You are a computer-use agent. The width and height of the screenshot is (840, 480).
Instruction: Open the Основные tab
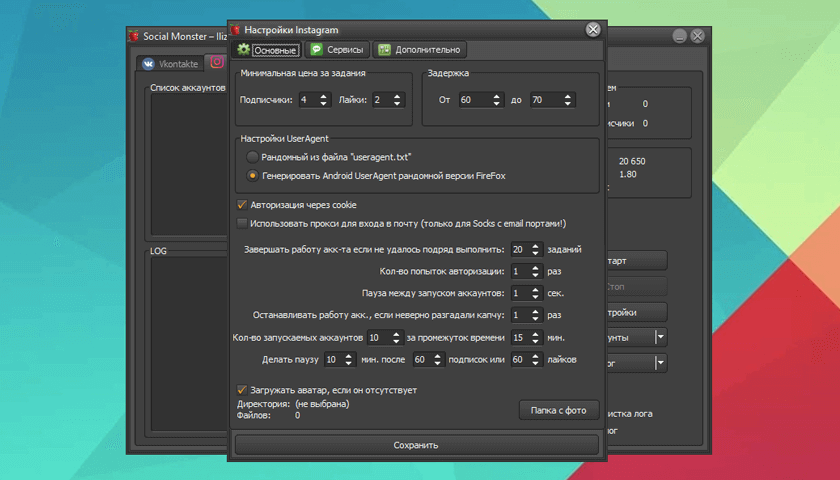[x=267, y=50]
